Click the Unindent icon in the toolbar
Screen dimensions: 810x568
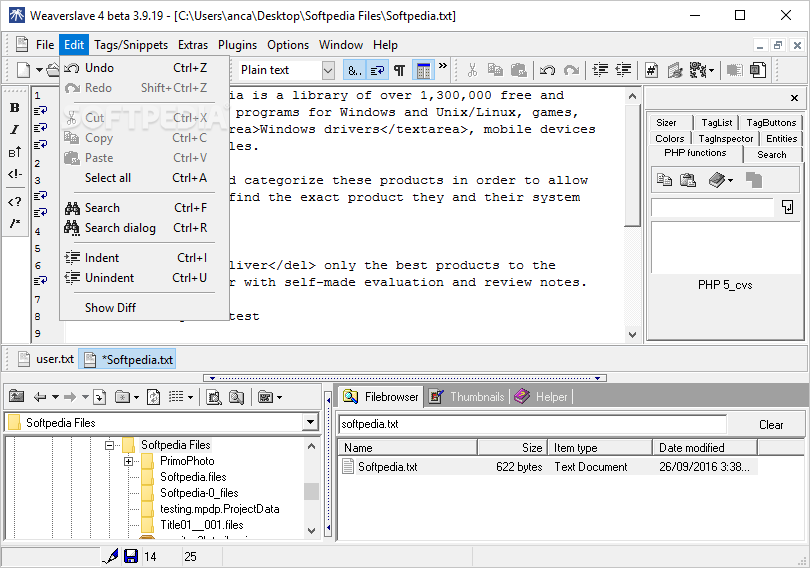pos(624,70)
